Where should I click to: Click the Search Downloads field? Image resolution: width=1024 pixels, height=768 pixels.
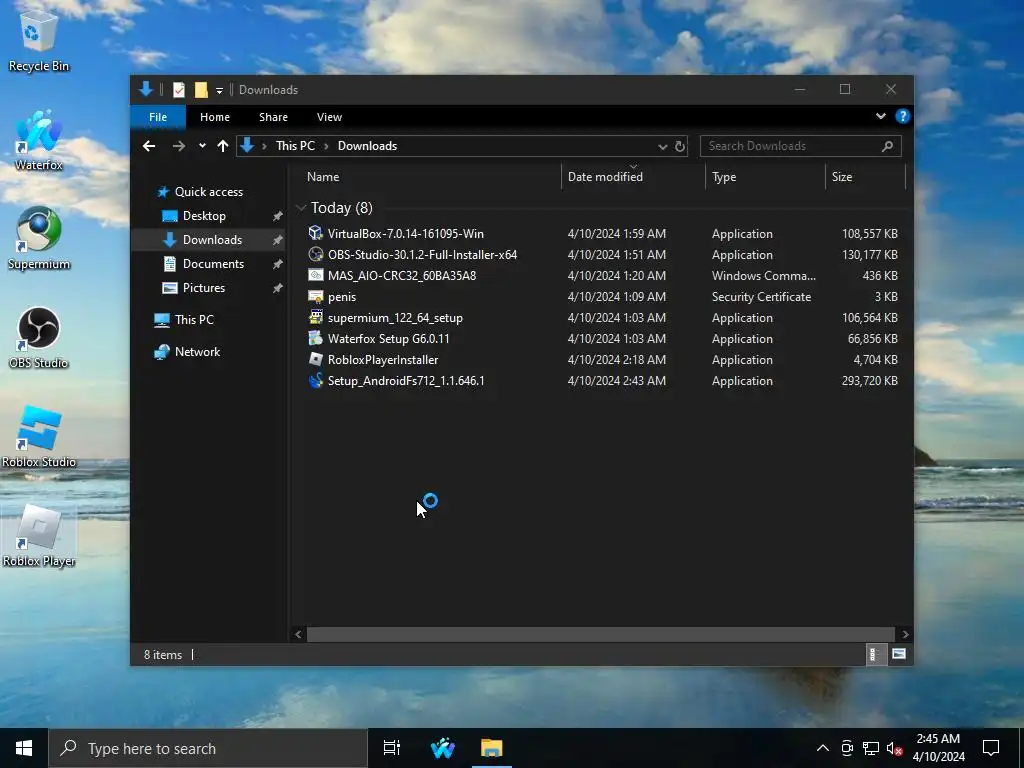[801, 146]
